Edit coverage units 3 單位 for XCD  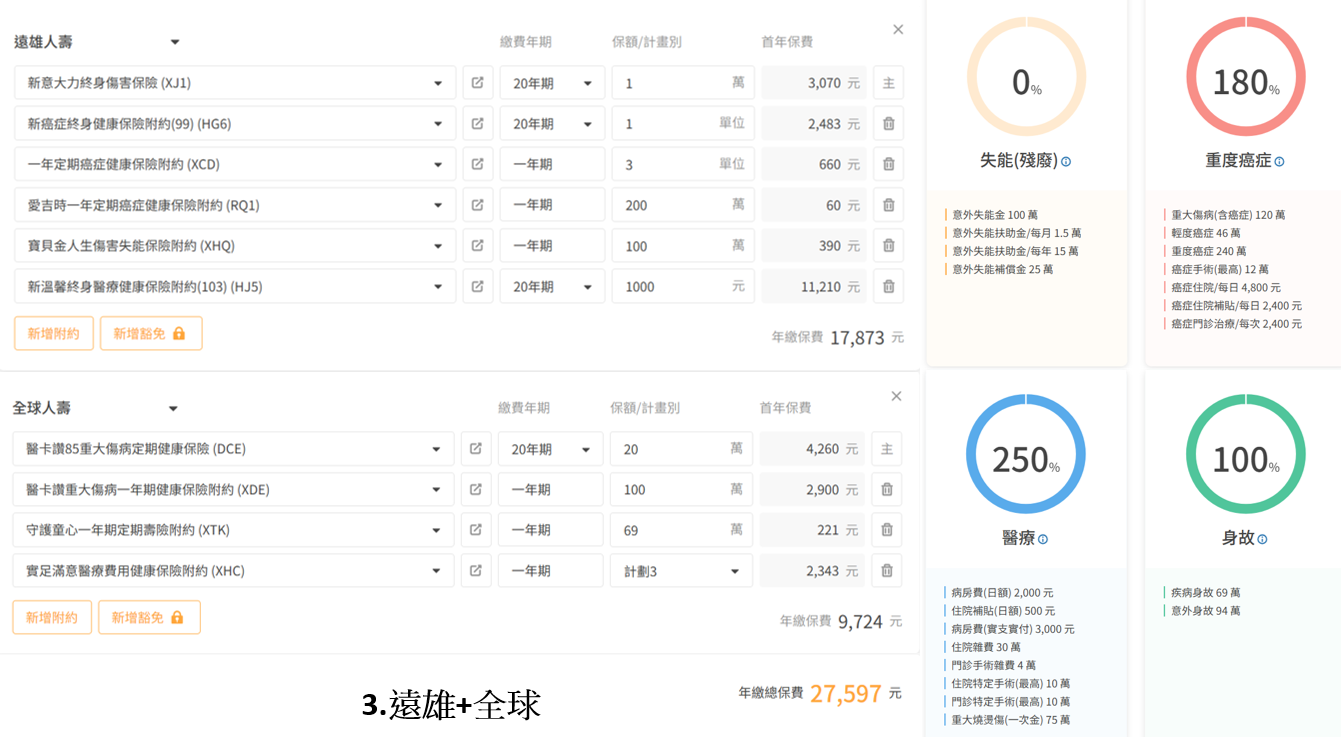[683, 164]
